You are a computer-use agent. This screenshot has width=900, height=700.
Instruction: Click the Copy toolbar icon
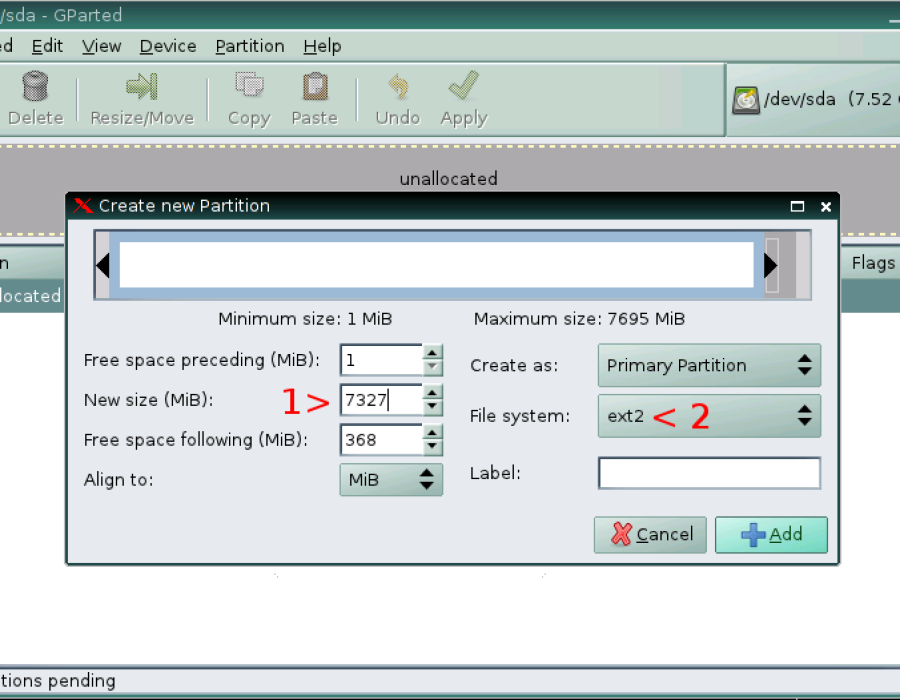coord(249,86)
